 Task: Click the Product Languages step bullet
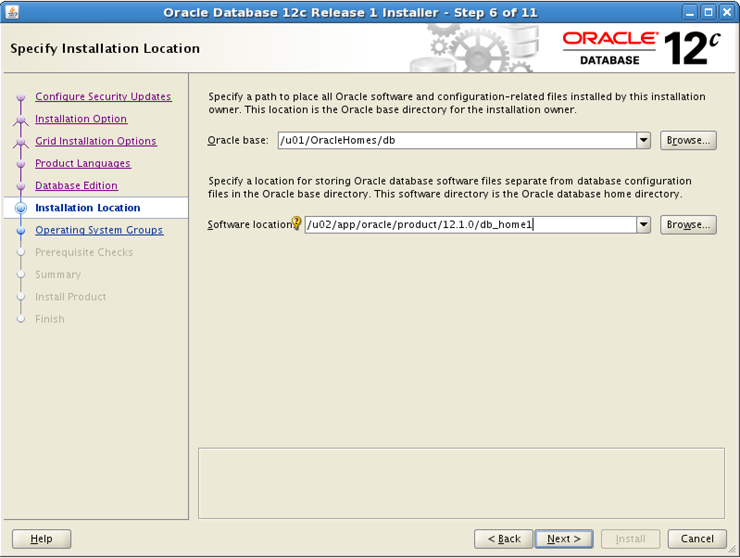[21, 163]
